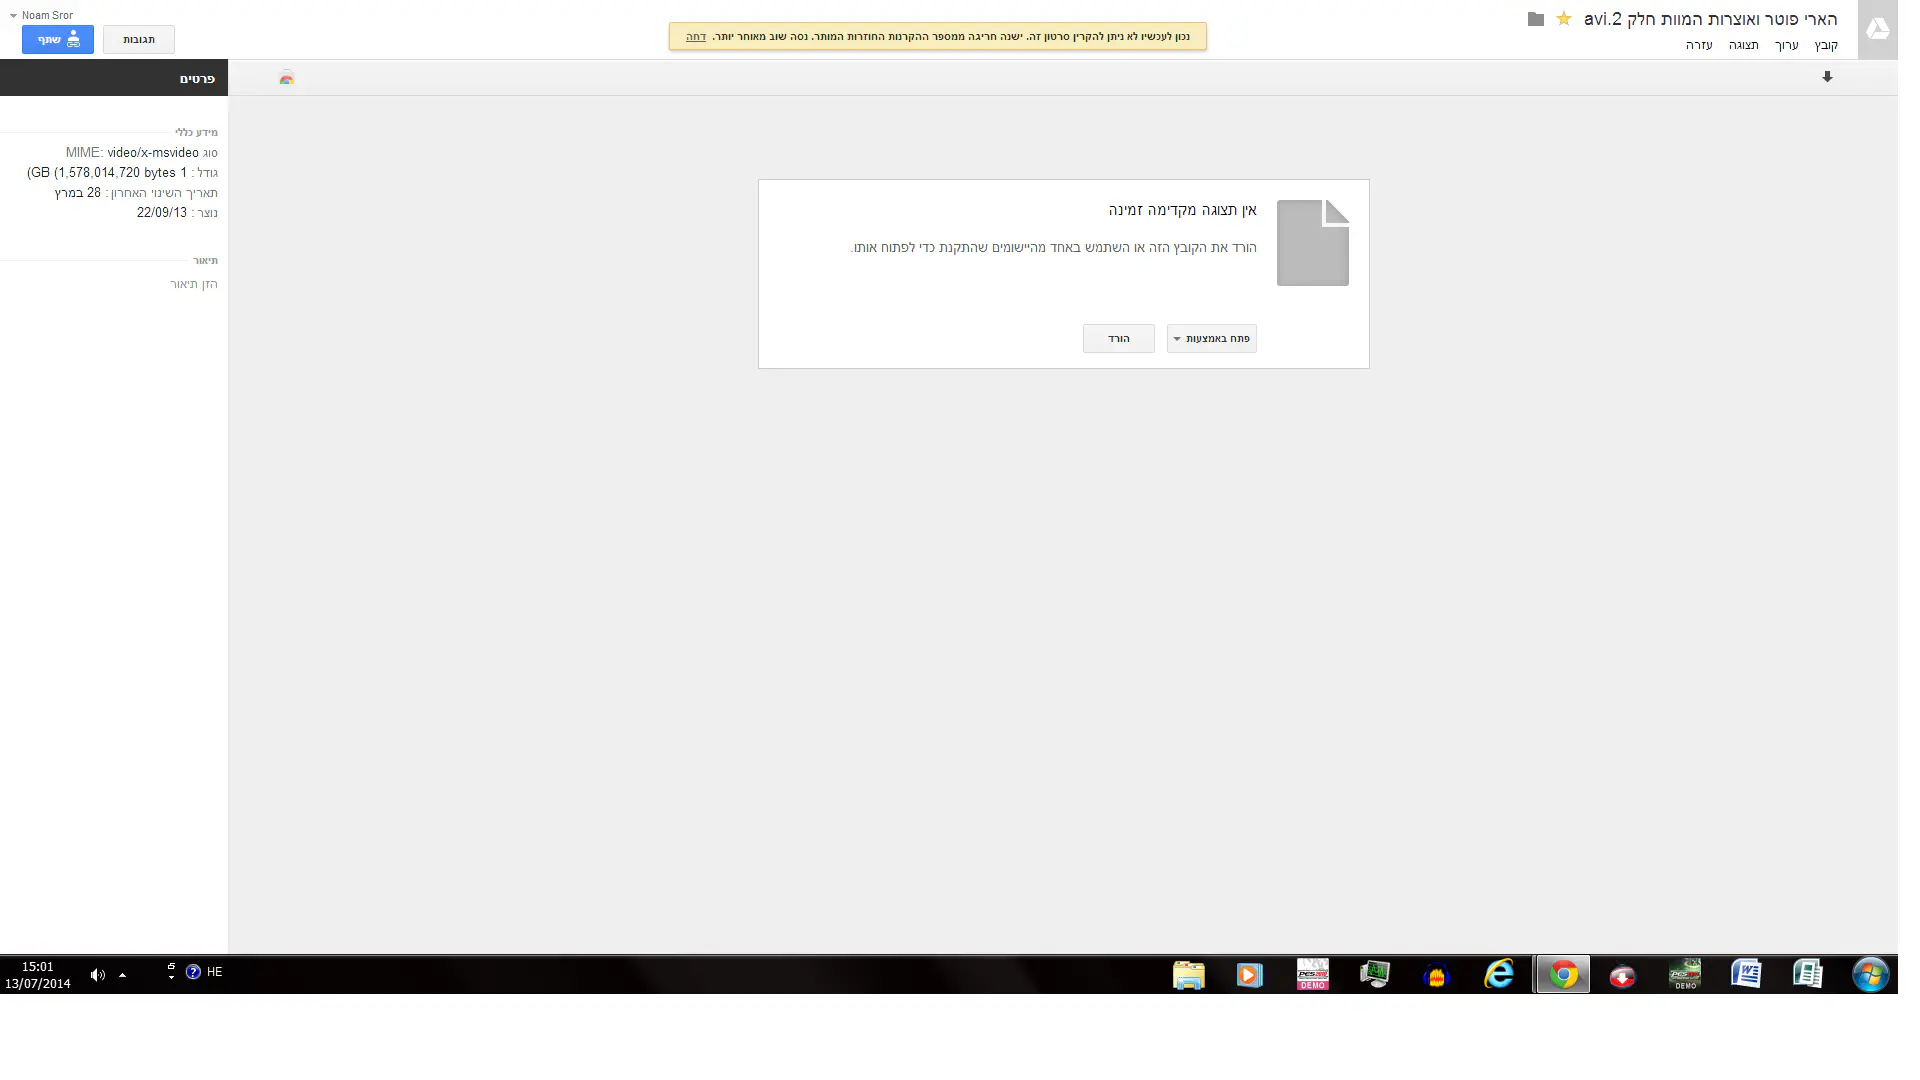The width and height of the screenshot is (1920, 1080).
Task: Click the הורד (Download) button
Action: point(1118,338)
